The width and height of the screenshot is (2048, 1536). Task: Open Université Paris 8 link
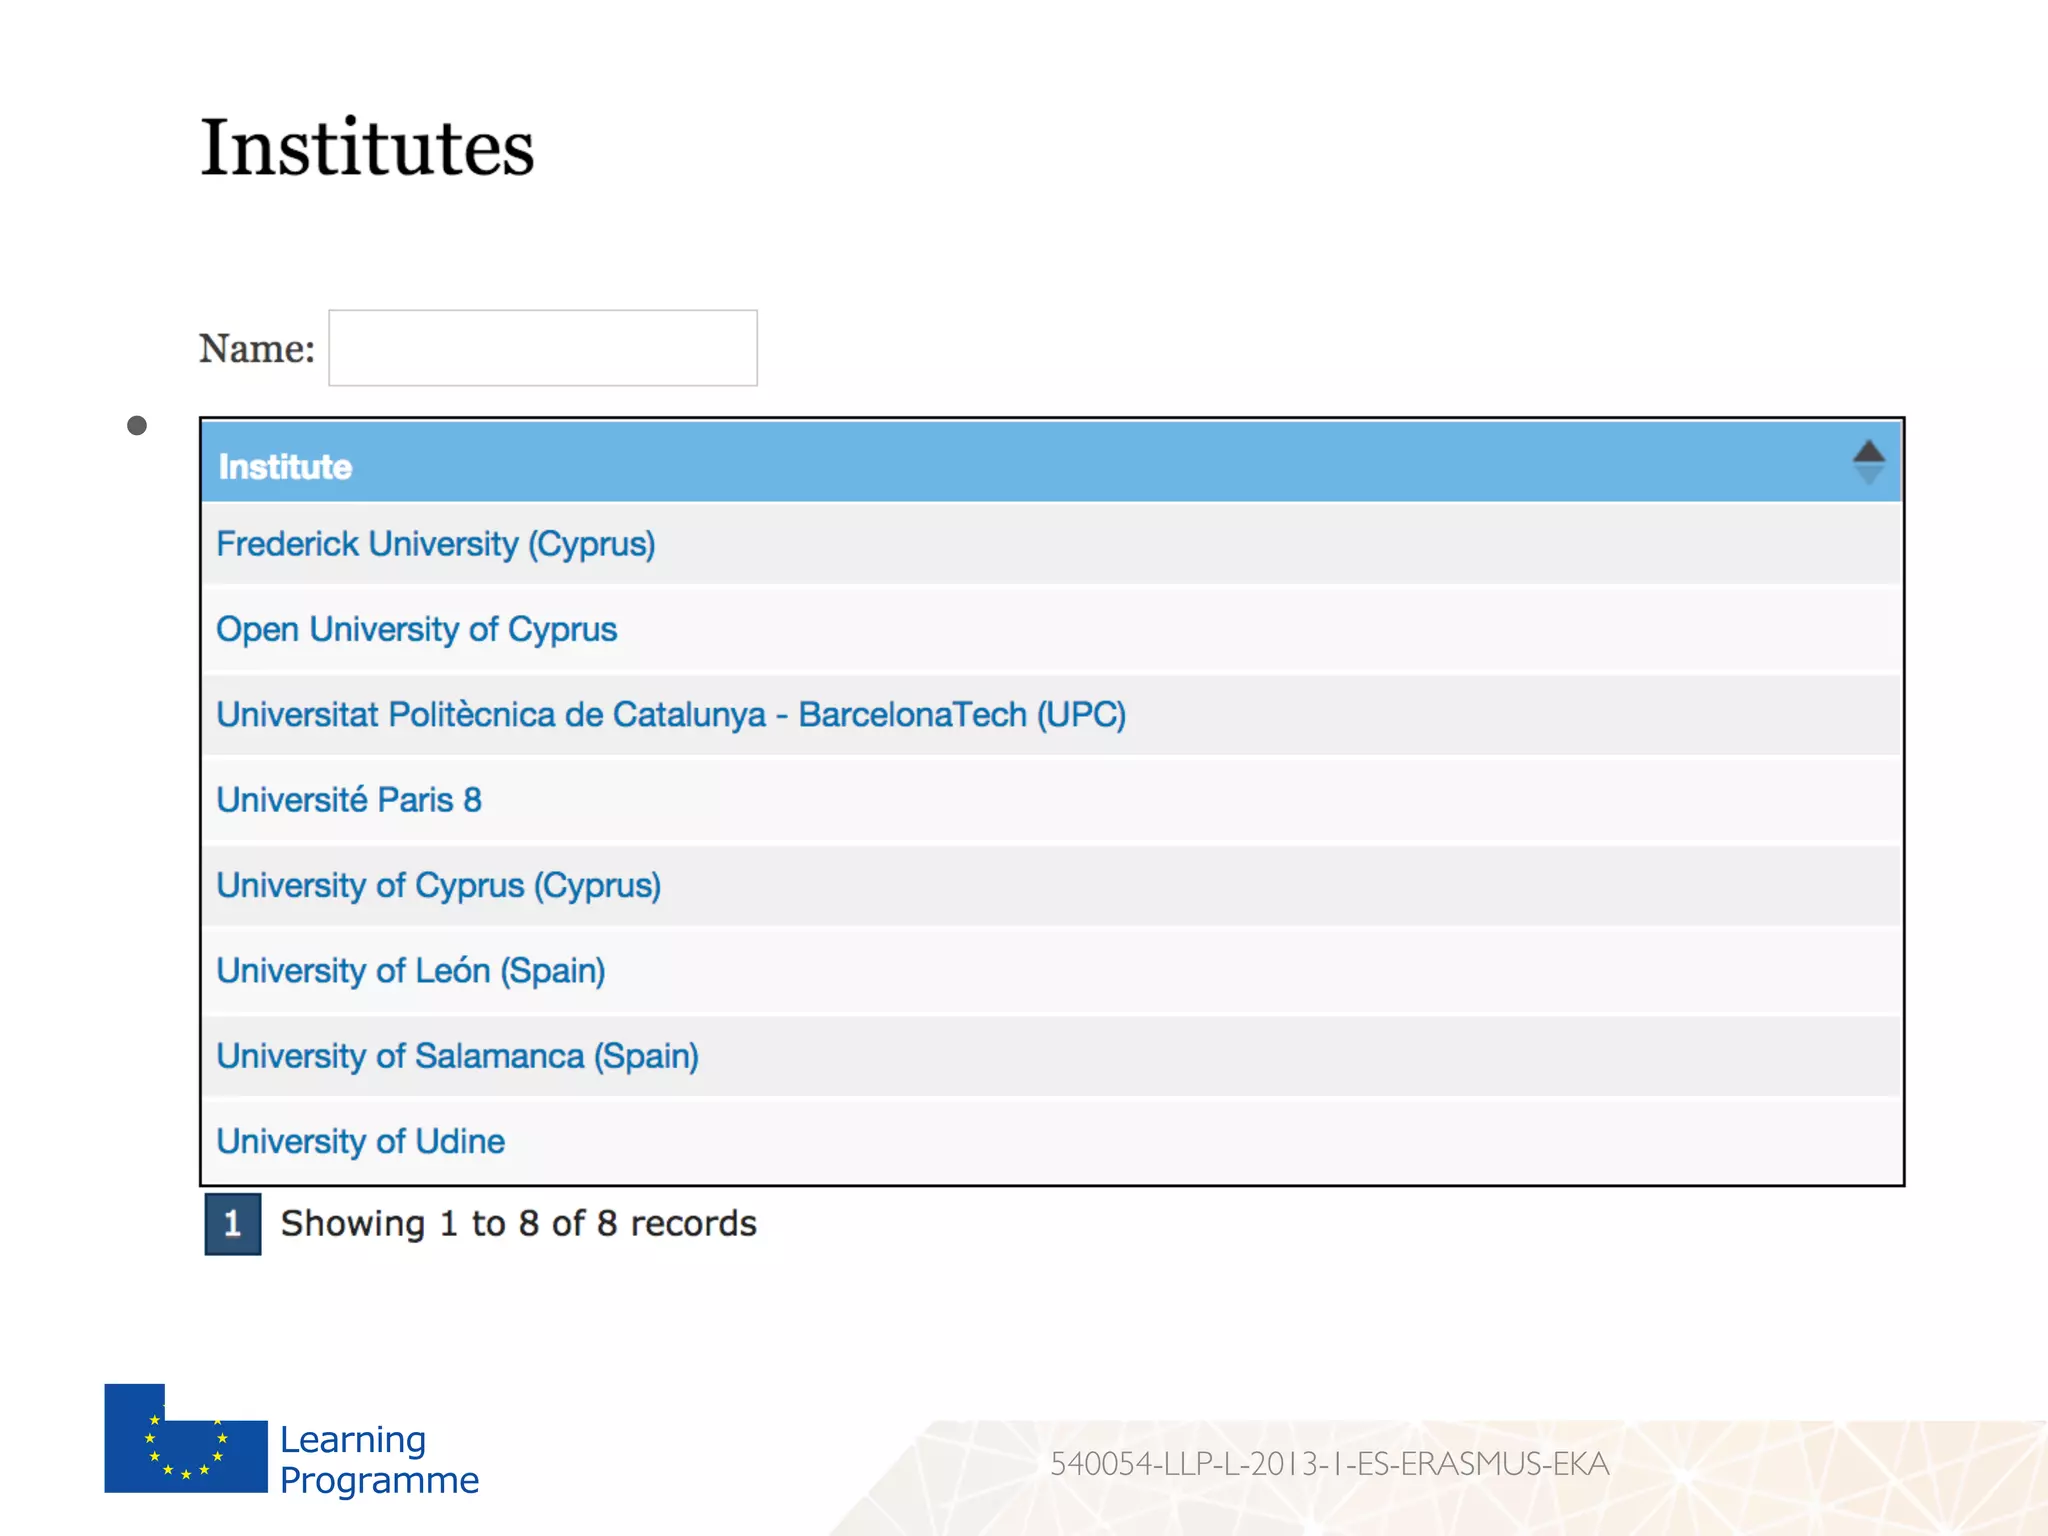[349, 800]
